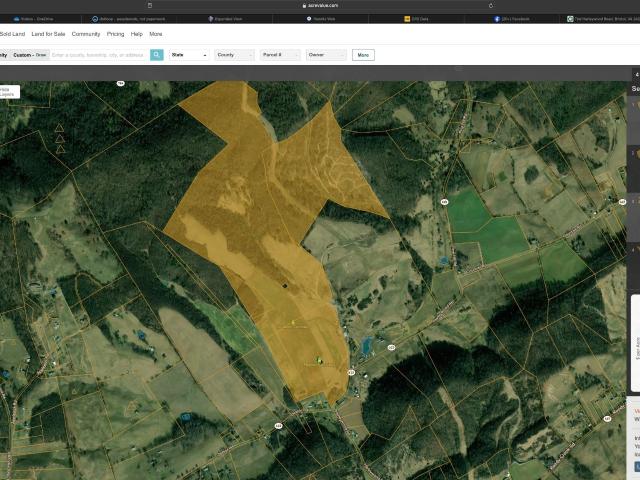Go to the Pricing page

pyautogui.click(x=116, y=34)
